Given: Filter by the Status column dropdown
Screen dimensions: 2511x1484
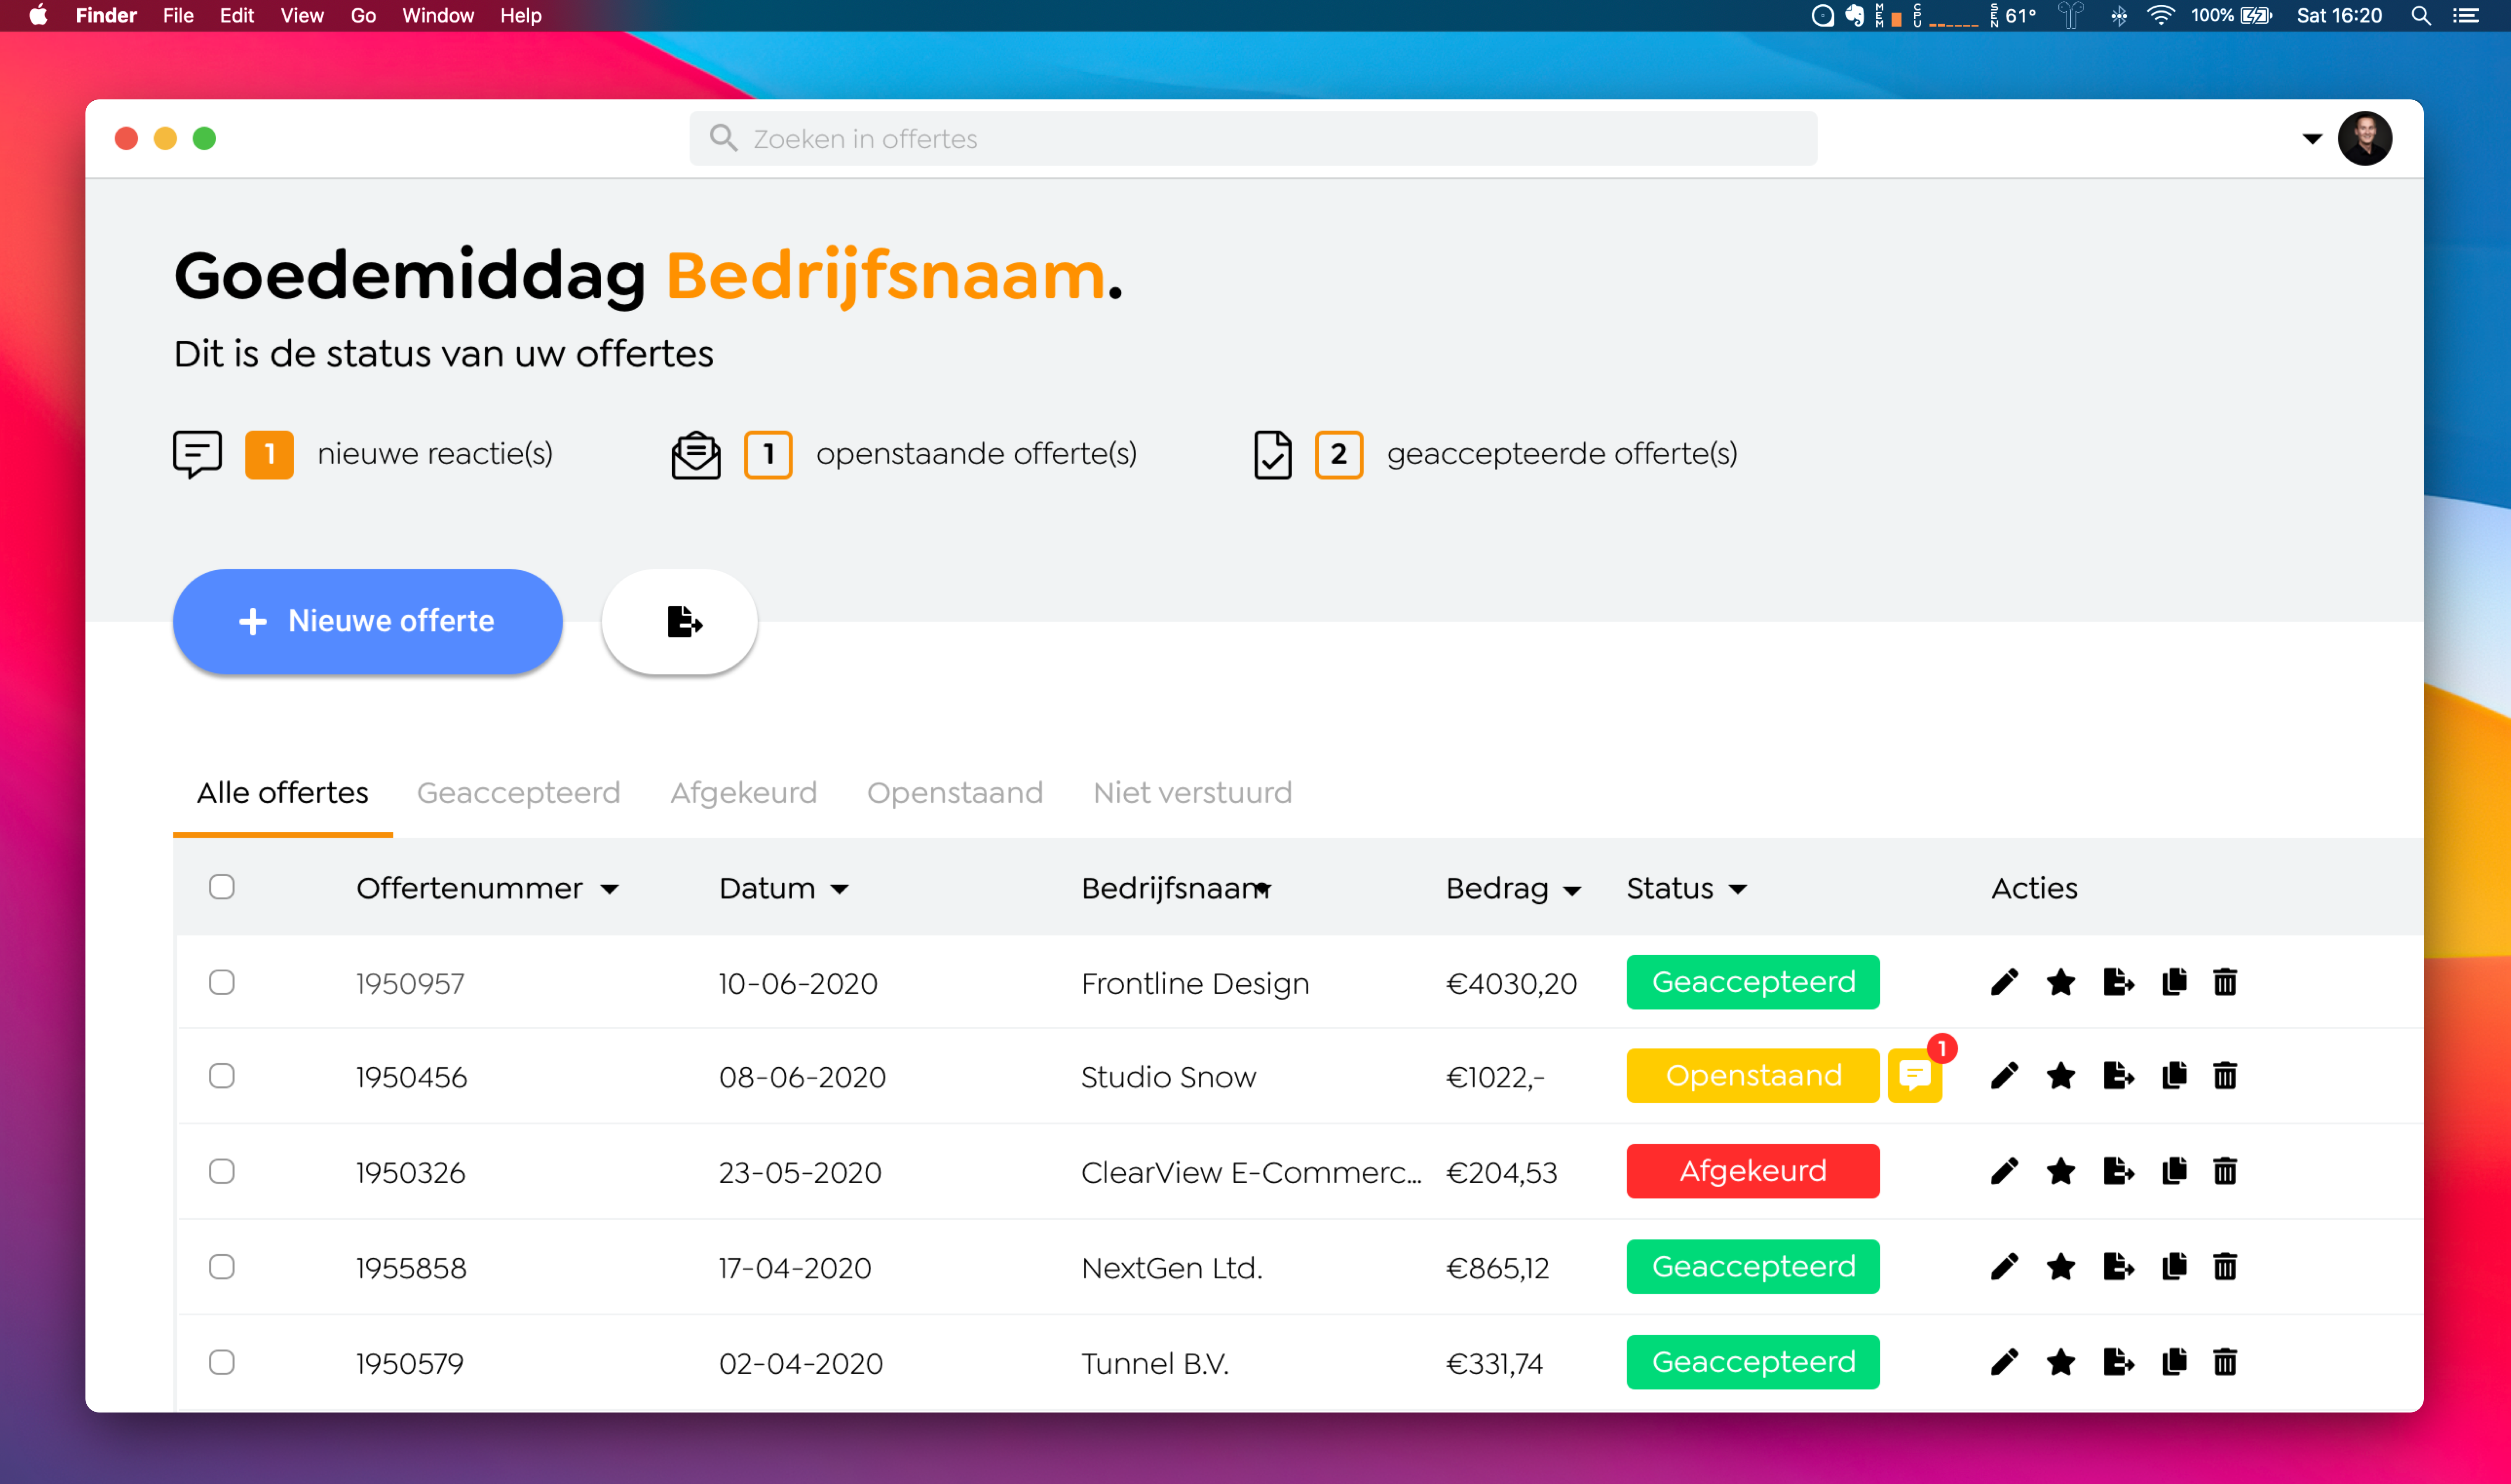Looking at the screenshot, I should (1738, 890).
